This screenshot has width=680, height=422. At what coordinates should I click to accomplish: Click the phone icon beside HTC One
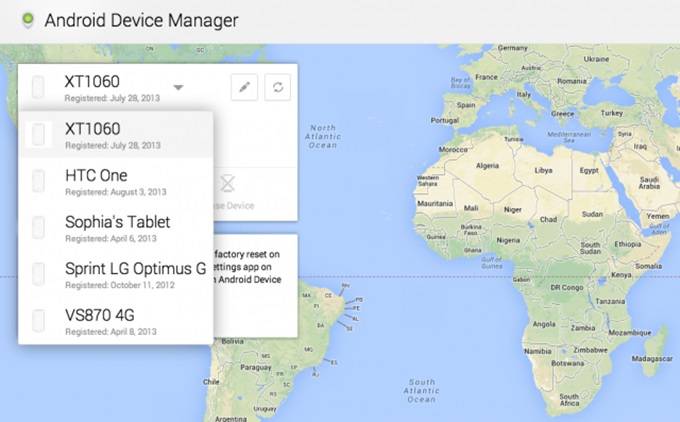[x=38, y=181]
